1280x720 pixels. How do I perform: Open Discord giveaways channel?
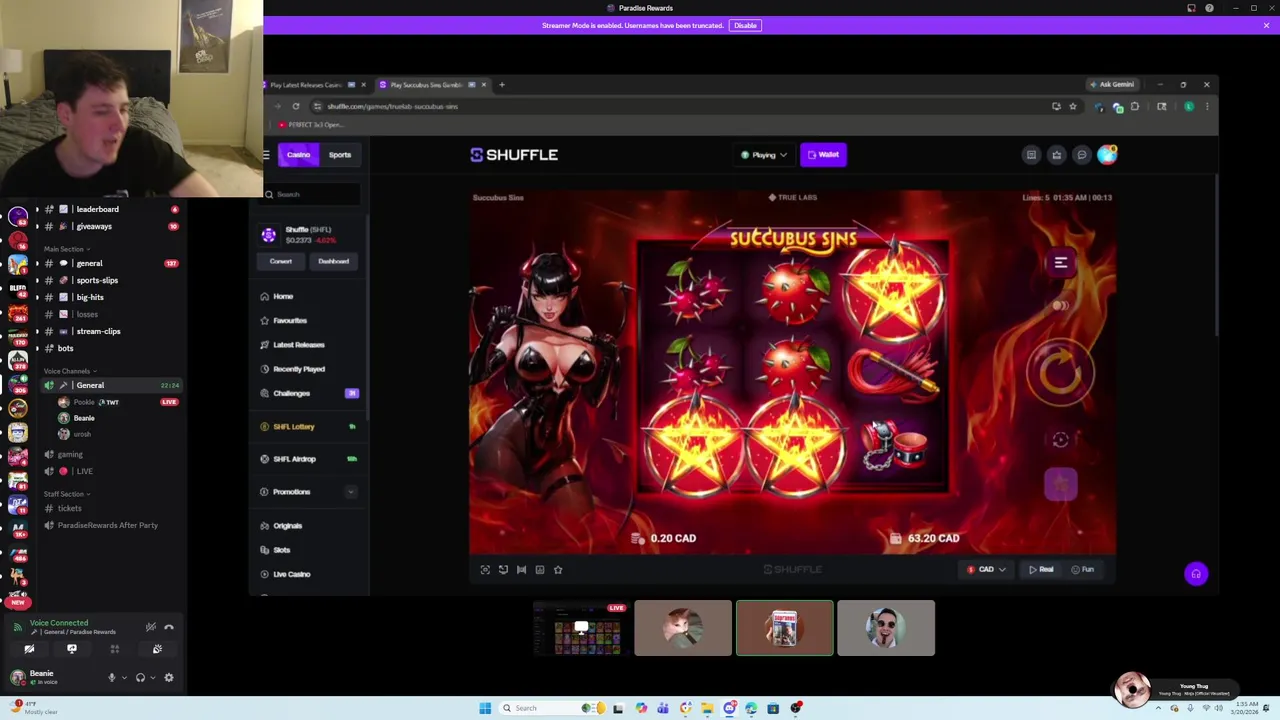tap(94, 226)
